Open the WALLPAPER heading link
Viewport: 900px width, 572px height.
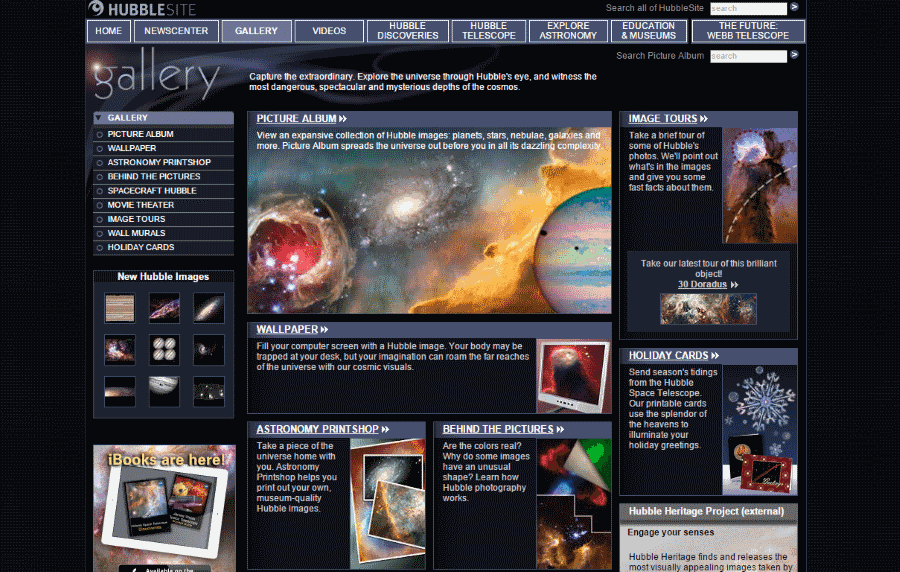point(292,329)
